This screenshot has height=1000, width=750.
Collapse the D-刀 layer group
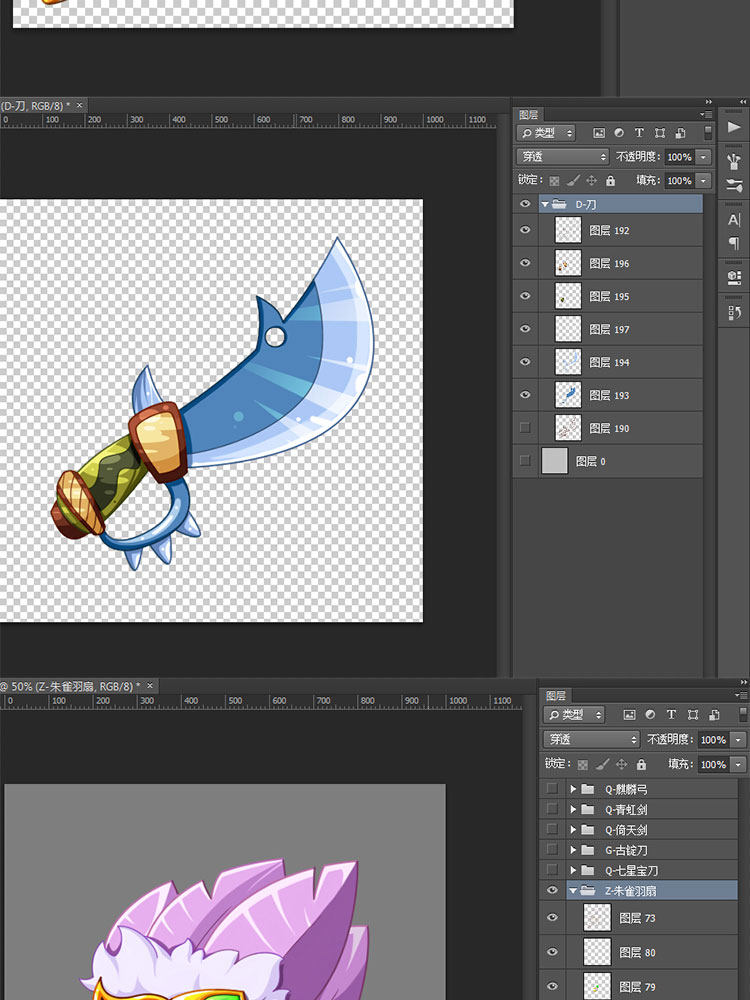[545, 204]
